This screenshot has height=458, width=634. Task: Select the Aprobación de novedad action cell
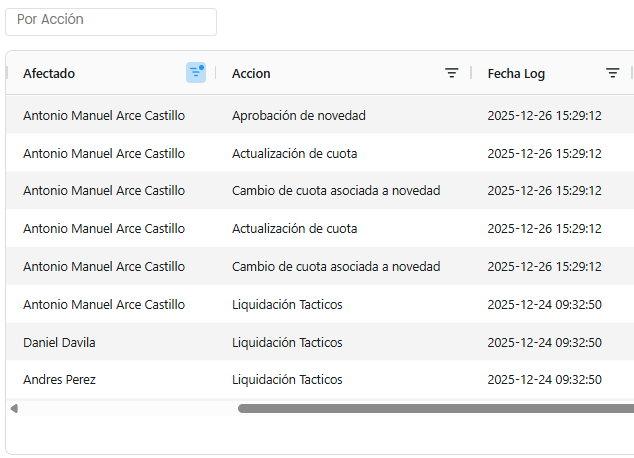(x=298, y=115)
